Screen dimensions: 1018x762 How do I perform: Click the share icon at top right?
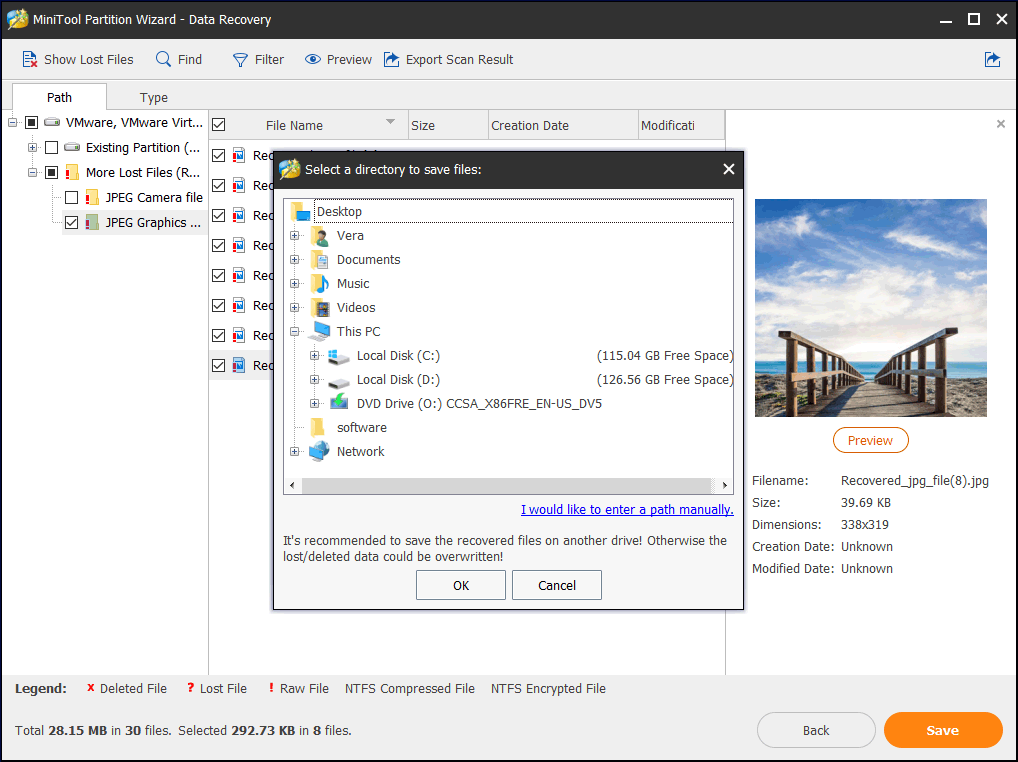pos(992,60)
